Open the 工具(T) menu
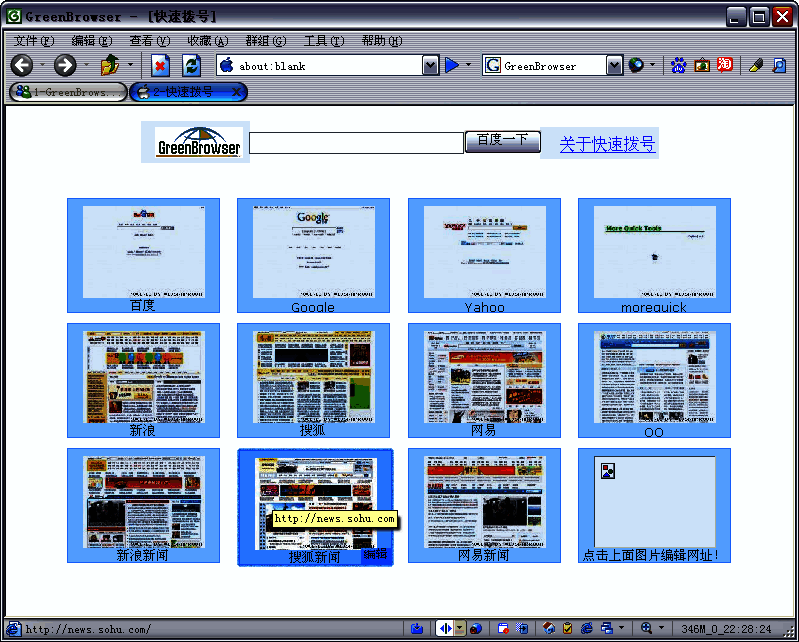The width and height of the screenshot is (799, 642). point(324,41)
